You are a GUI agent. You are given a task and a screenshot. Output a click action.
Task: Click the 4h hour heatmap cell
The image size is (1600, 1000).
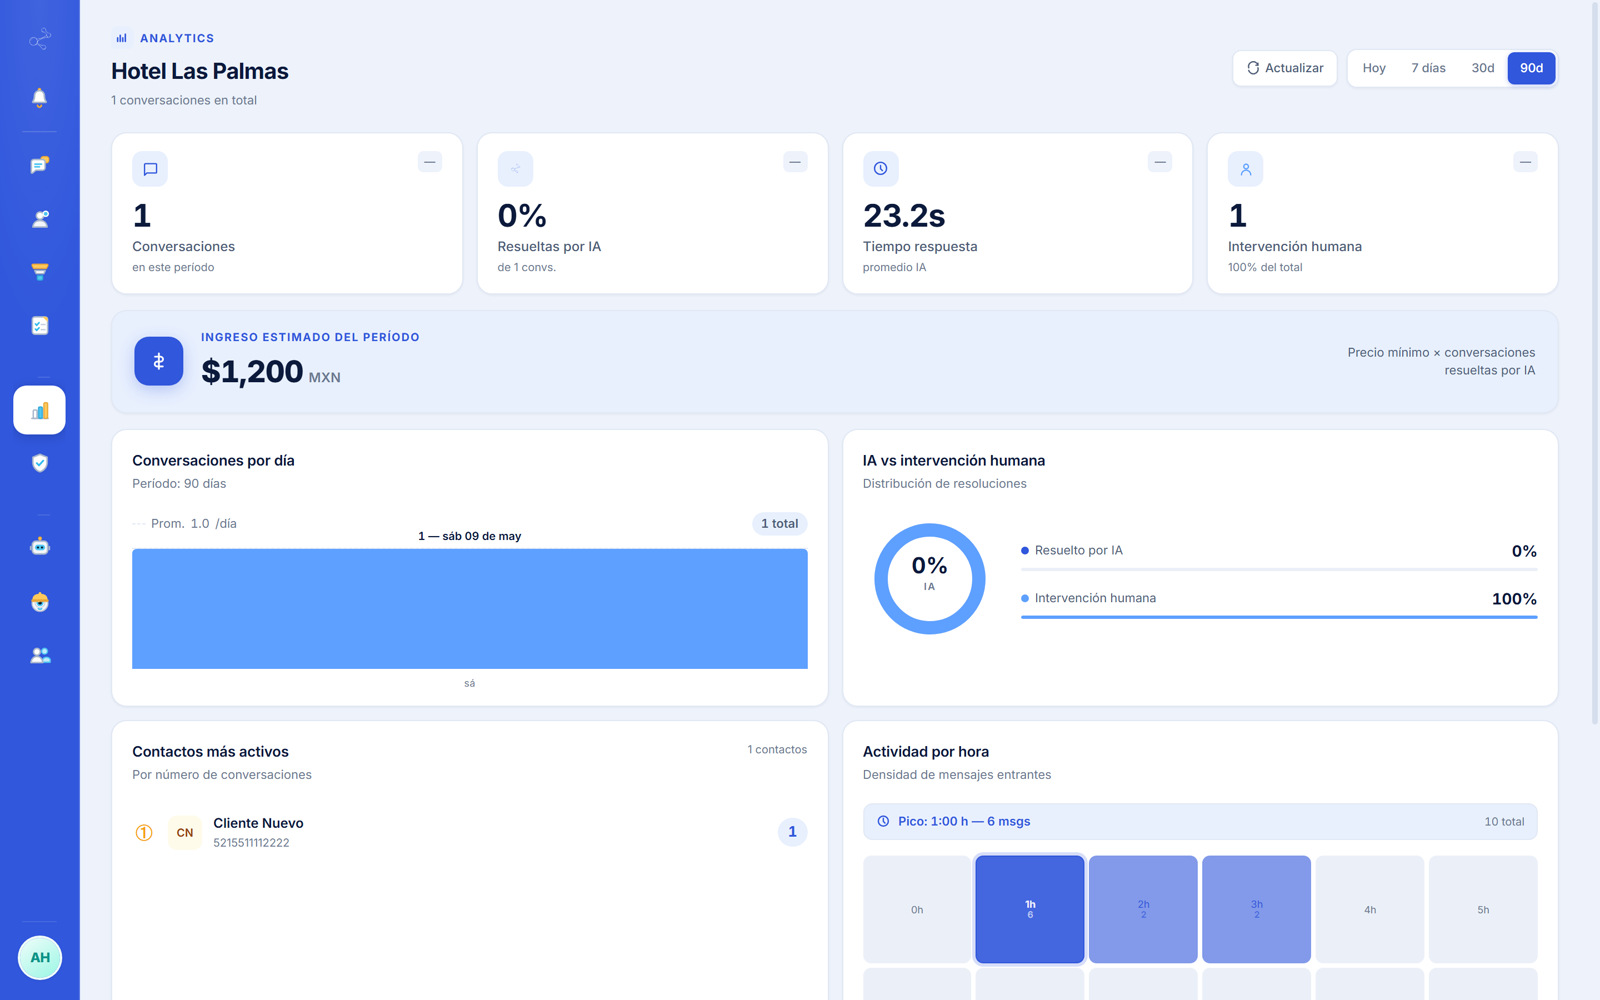pos(1370,909)
